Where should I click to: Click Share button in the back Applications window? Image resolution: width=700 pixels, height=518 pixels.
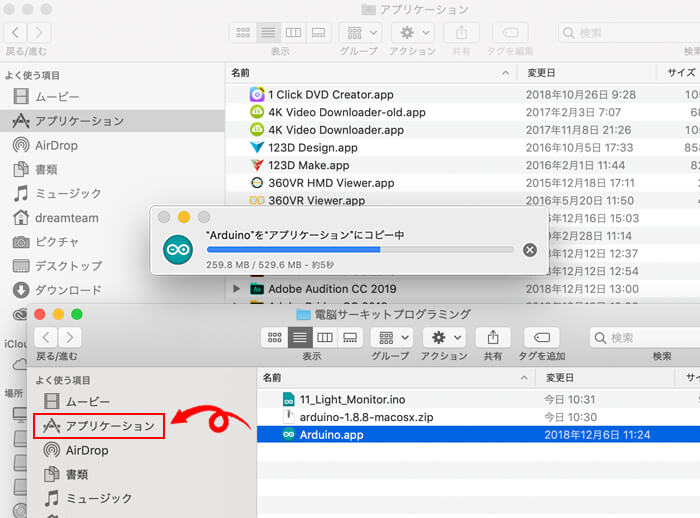point(462,32)
